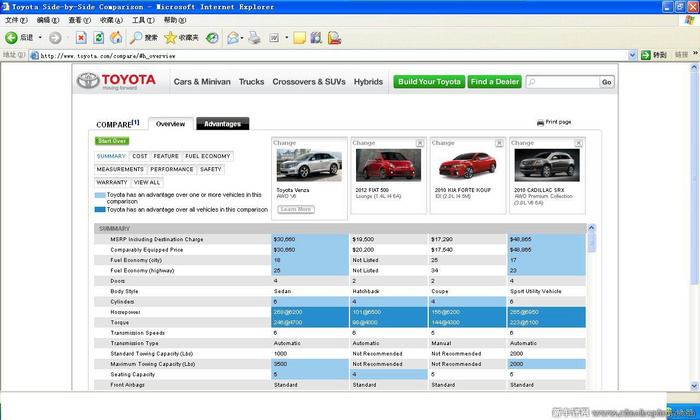Open Trucks navigation link
The width and height of the screenshot is (700, 420).
(251, 82)
